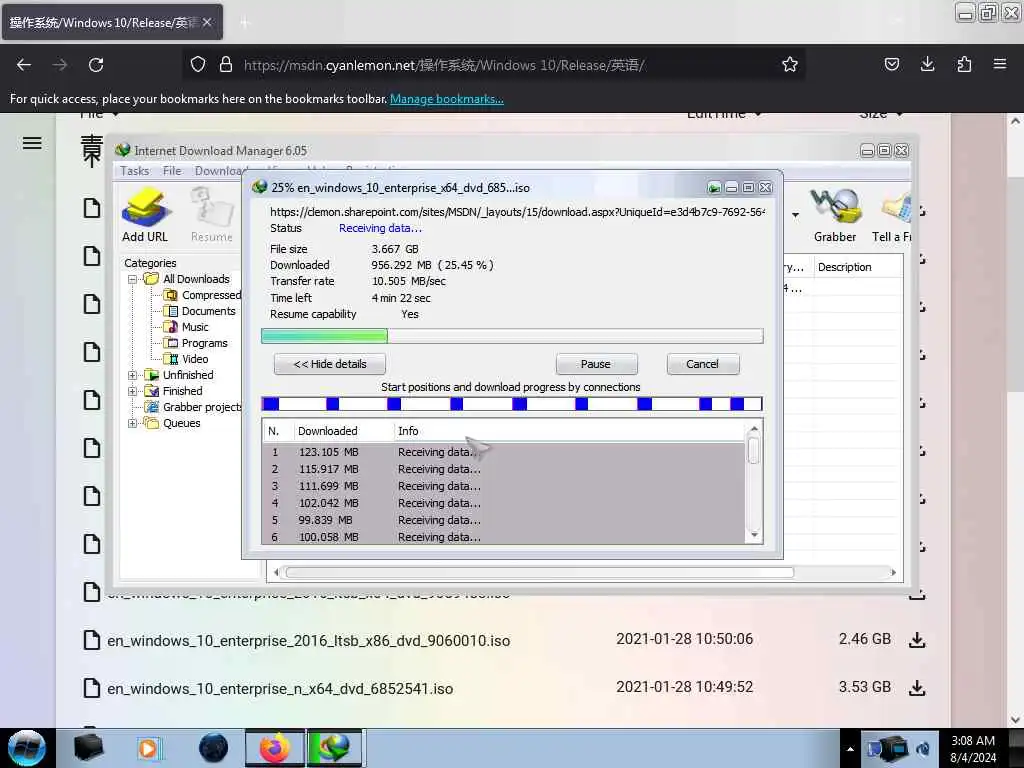The height and width of the screenshot is (768, 1024).
Task: Click the toolbar overflow arrow left of Grabber
Action: (795, 215)
